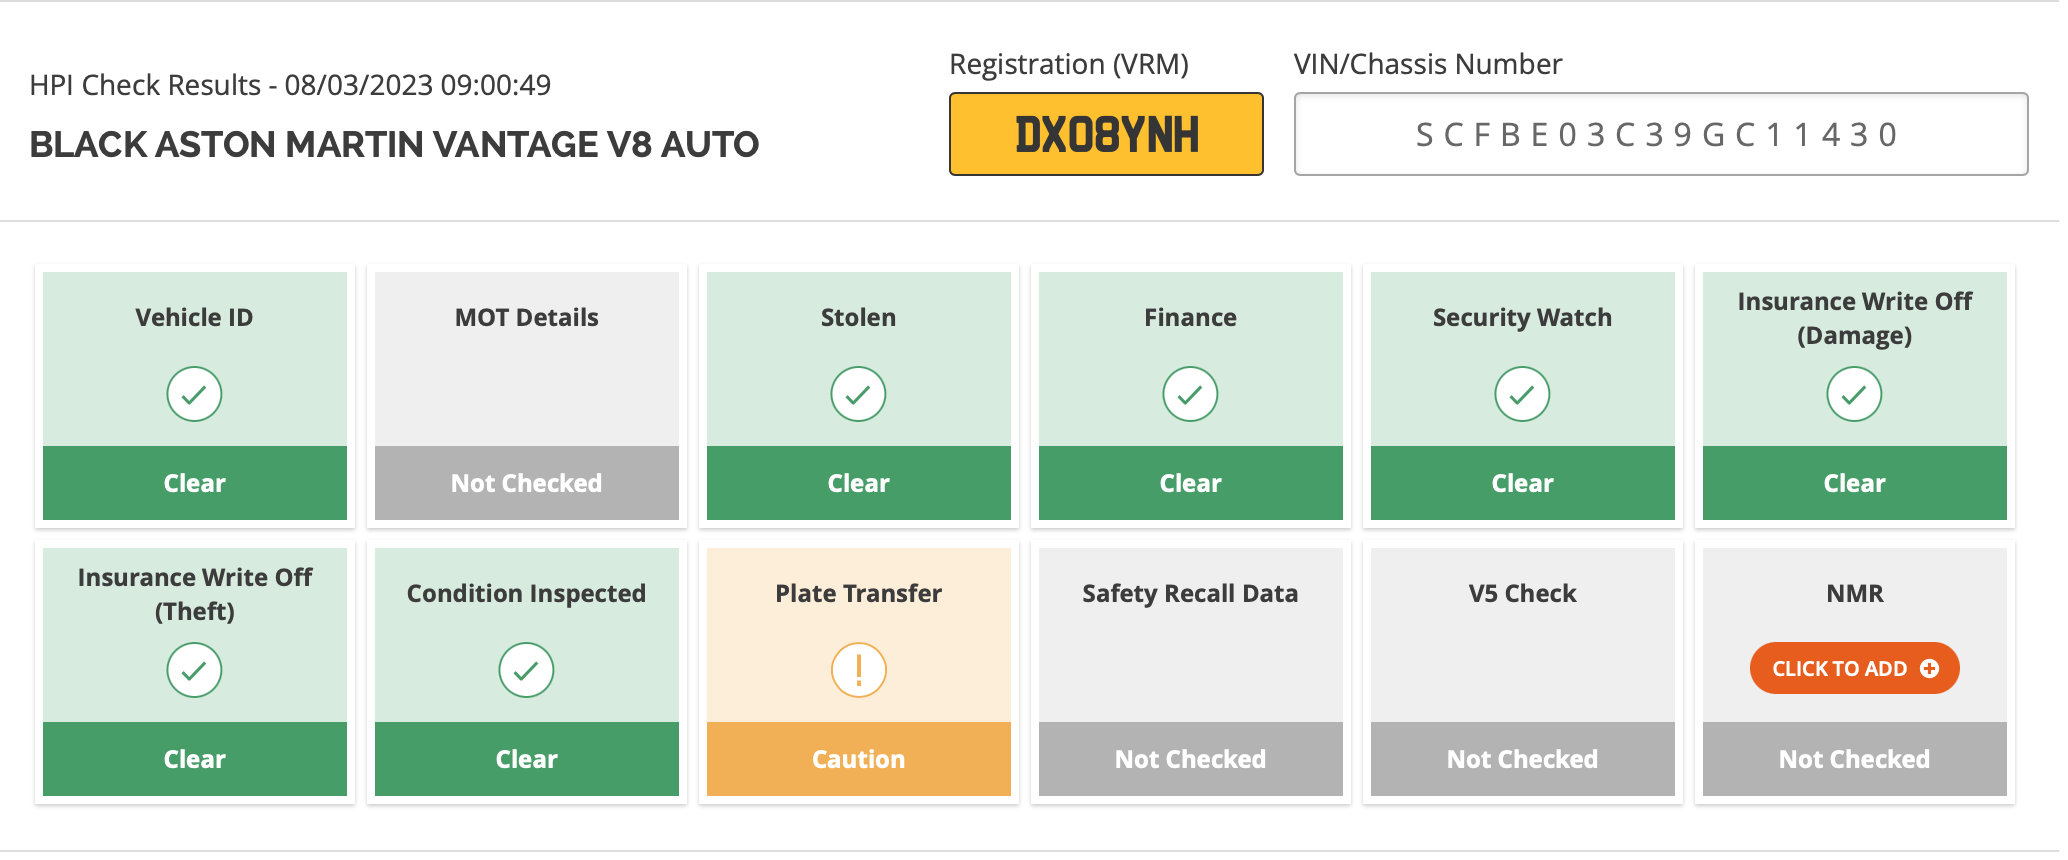
Task: Click the Security Watch checkmark icon
Action: click(x=1522, y=394)
